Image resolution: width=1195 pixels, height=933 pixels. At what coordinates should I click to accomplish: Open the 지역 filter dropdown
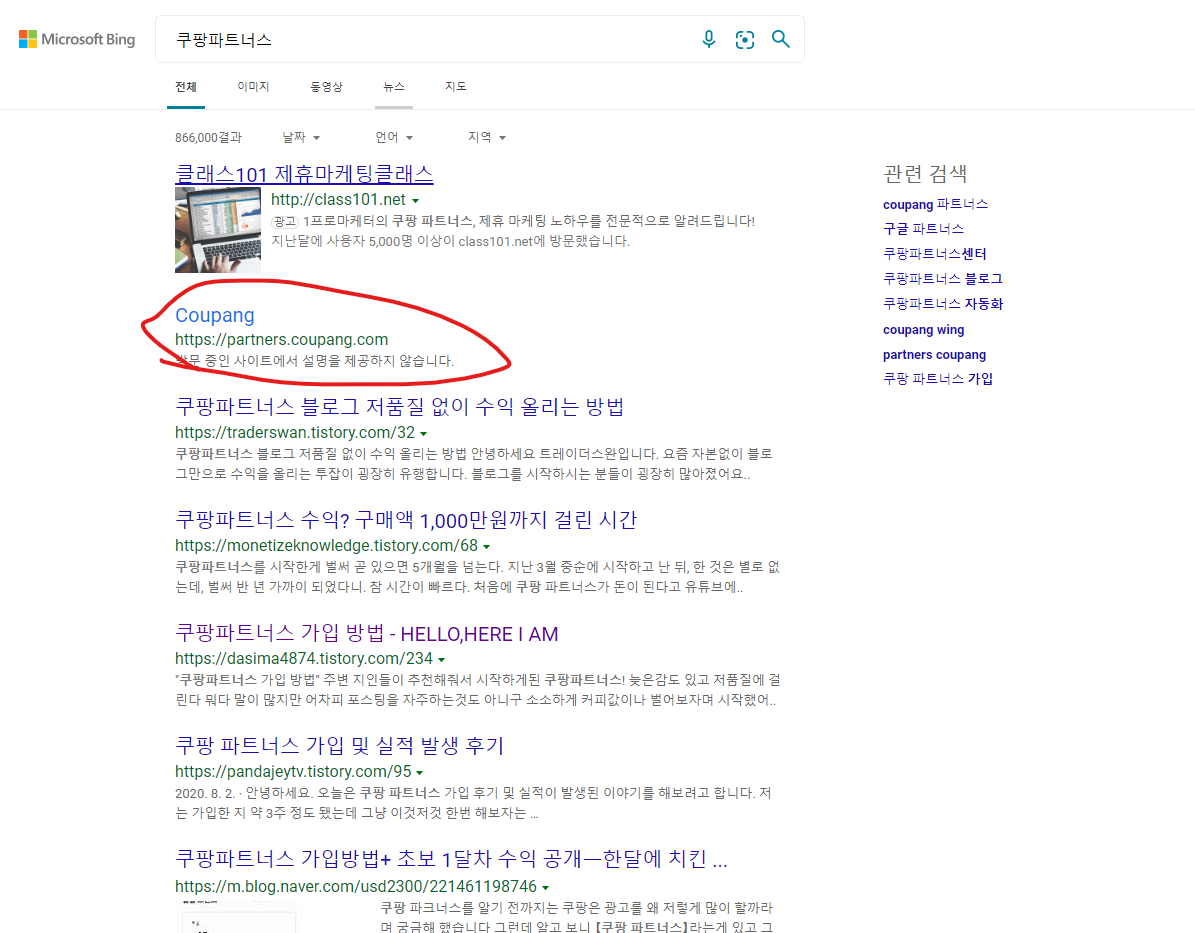pos(487,137)
